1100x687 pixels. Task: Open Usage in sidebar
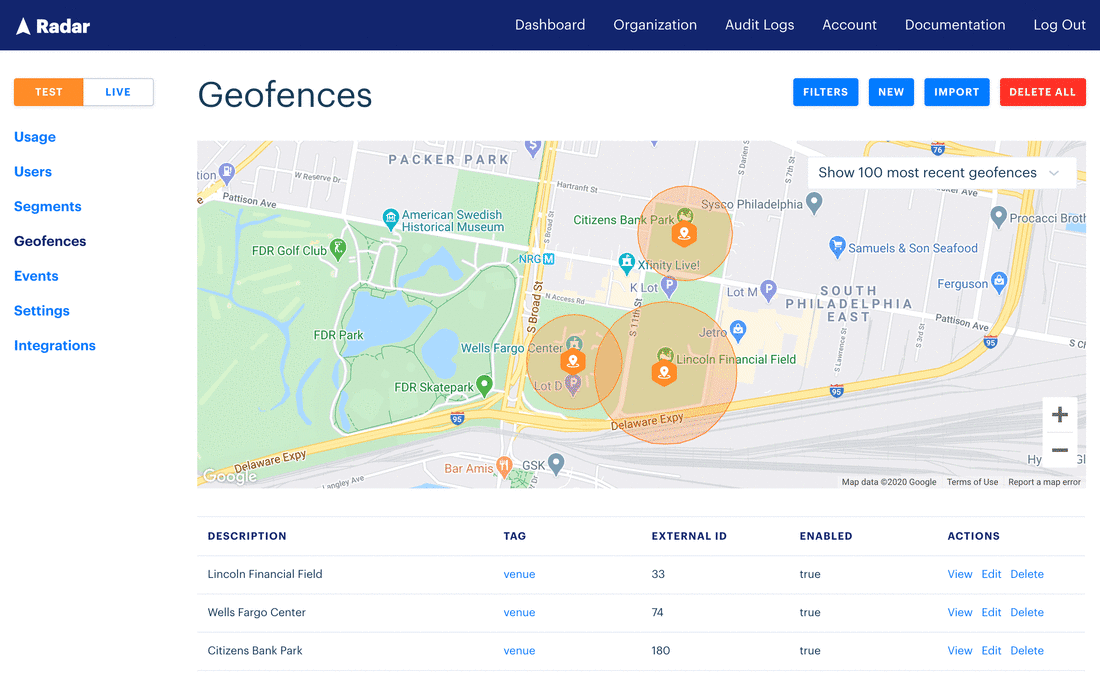[x=35, y=137]
